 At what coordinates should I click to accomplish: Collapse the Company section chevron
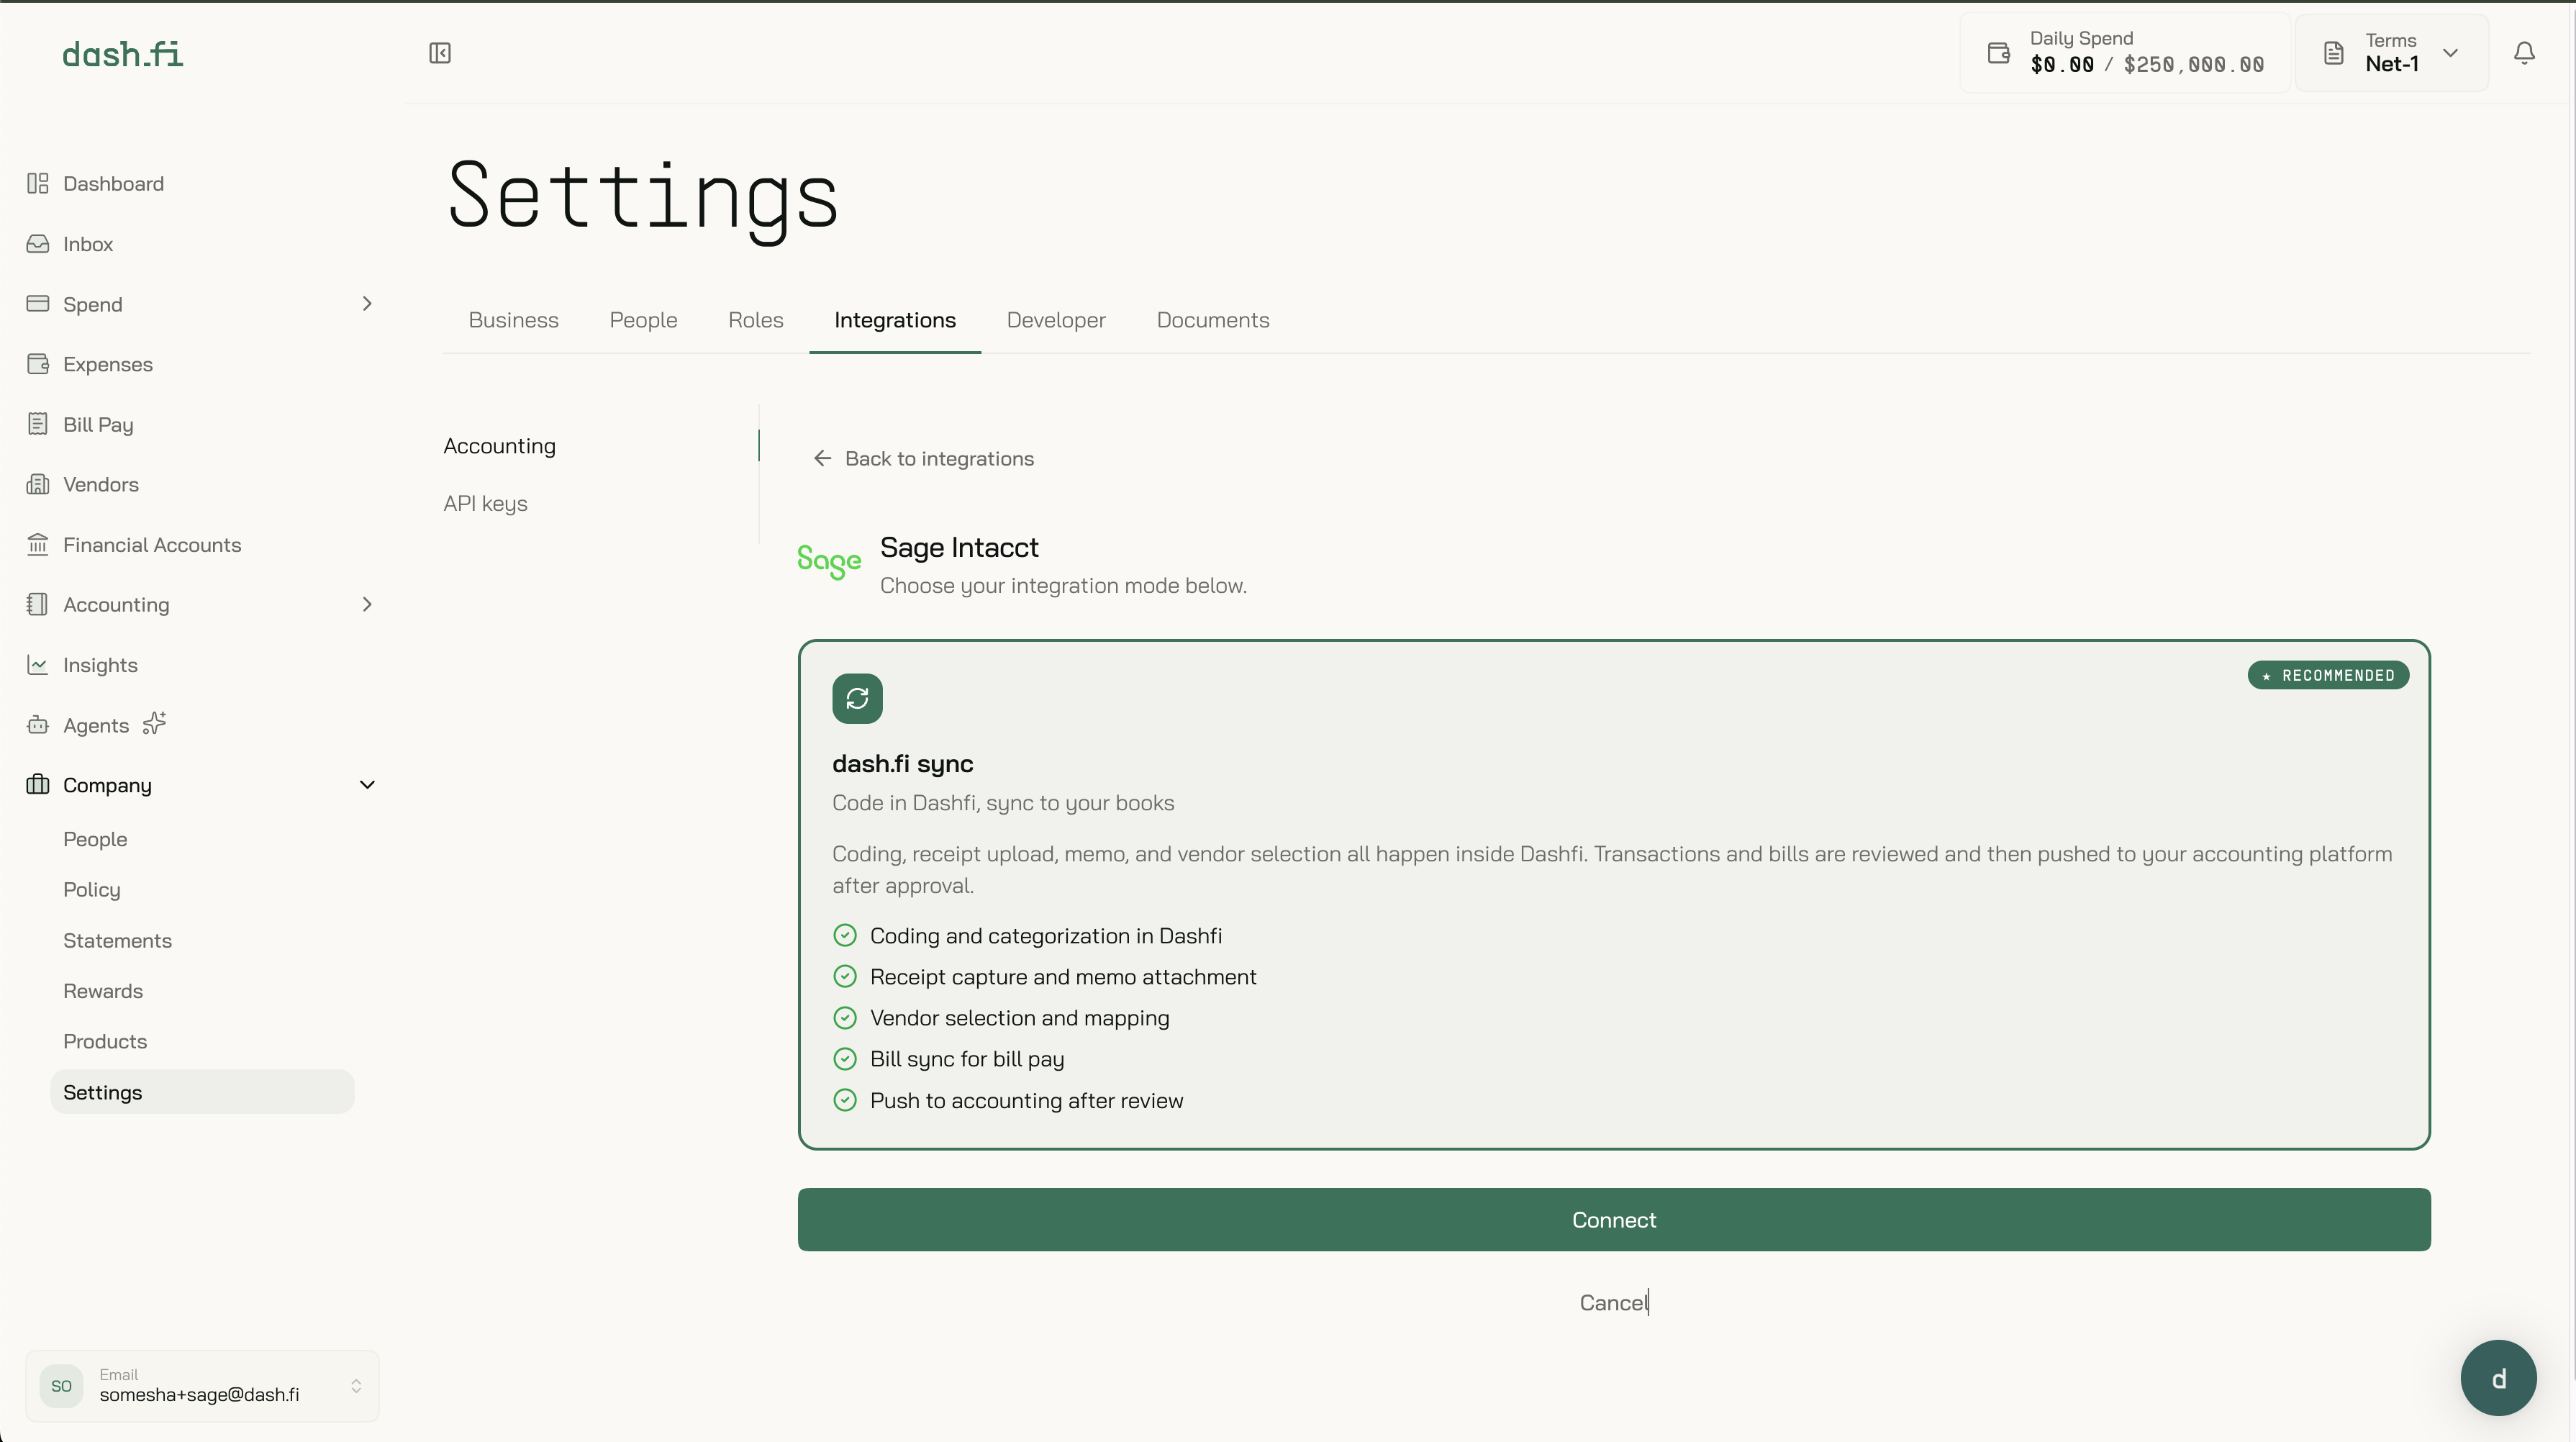pos(367,785)
